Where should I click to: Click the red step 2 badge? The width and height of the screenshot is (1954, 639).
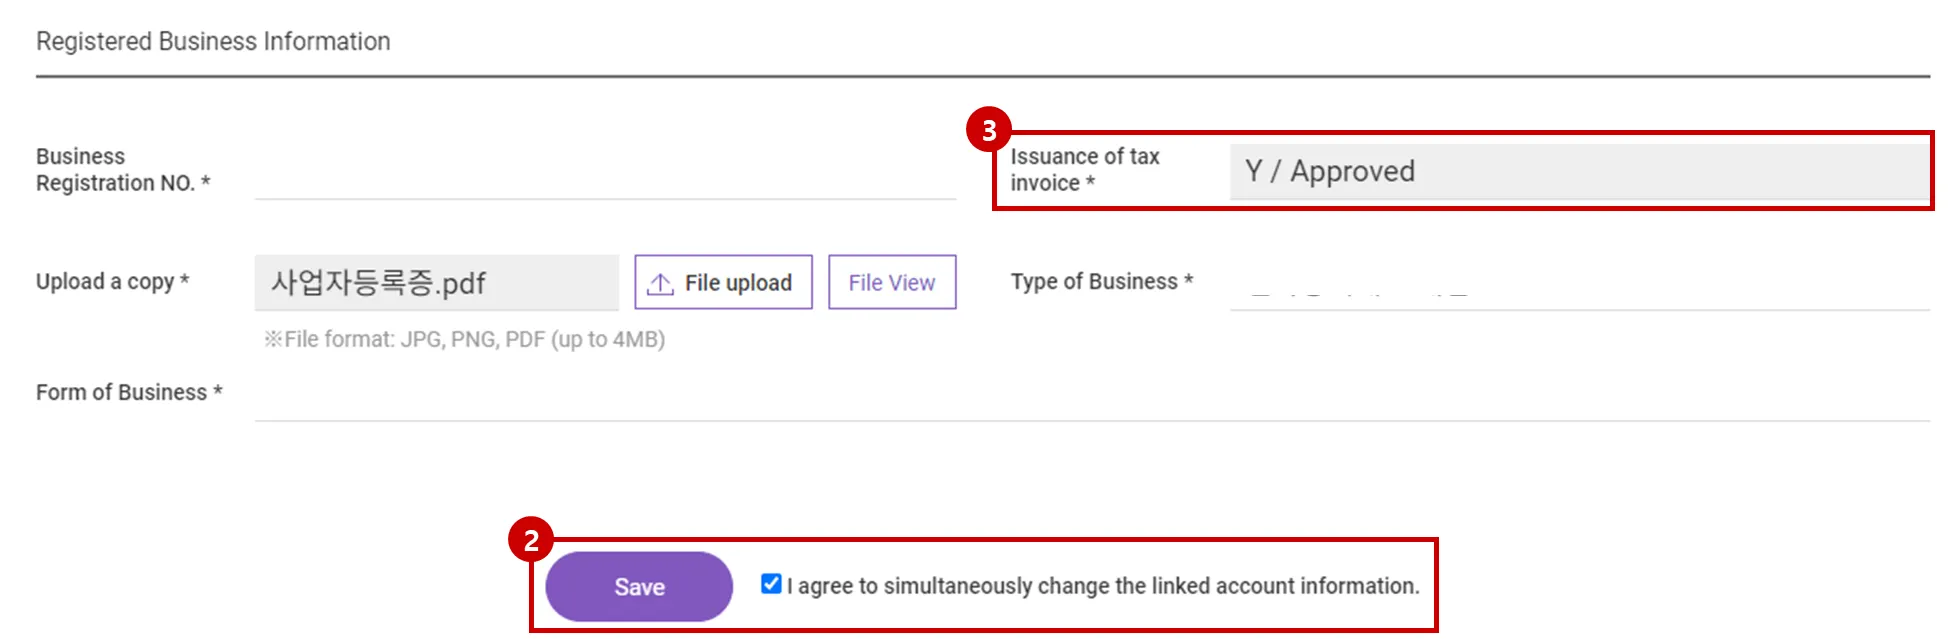531,540
